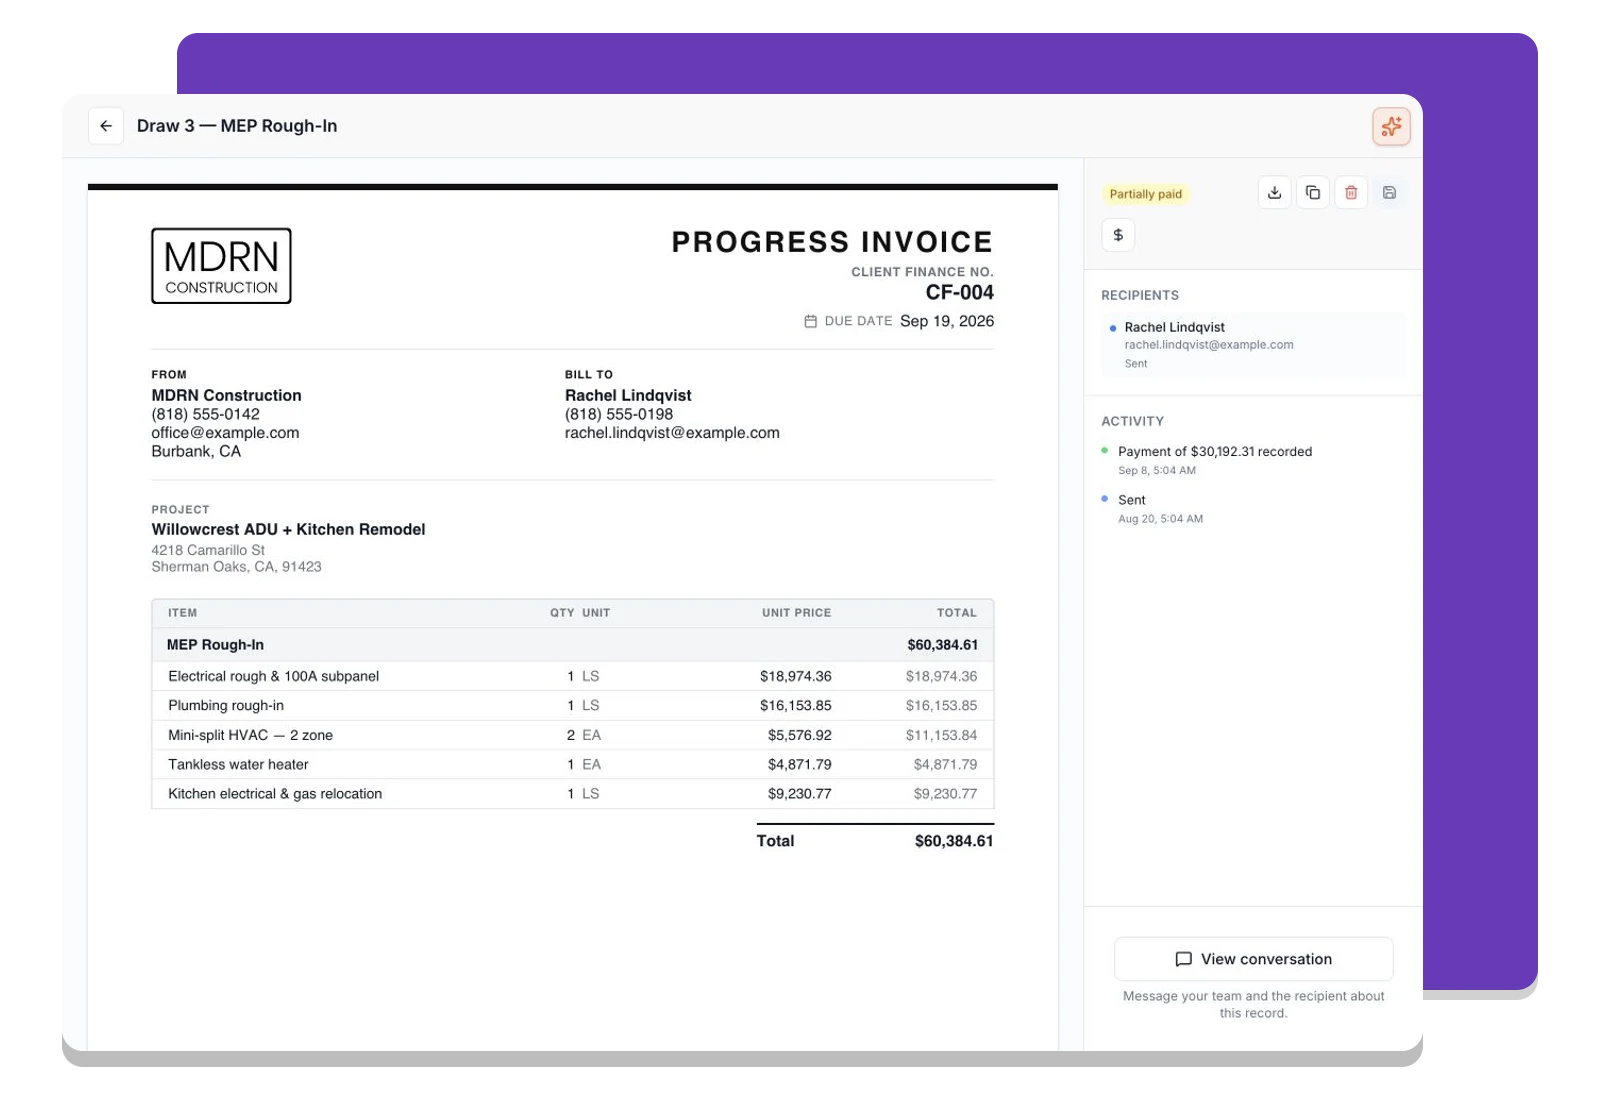
Task: Click recipient email rachel.lindqvist@example.com in sidebar
Action: pyautogui.click(x=1209, y=345)
